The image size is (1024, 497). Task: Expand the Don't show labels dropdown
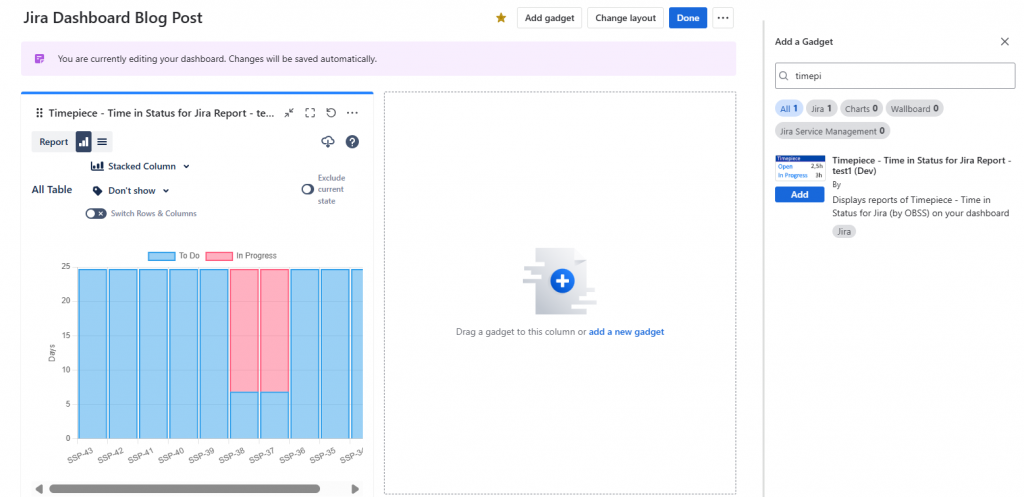[x=131, y=190]
